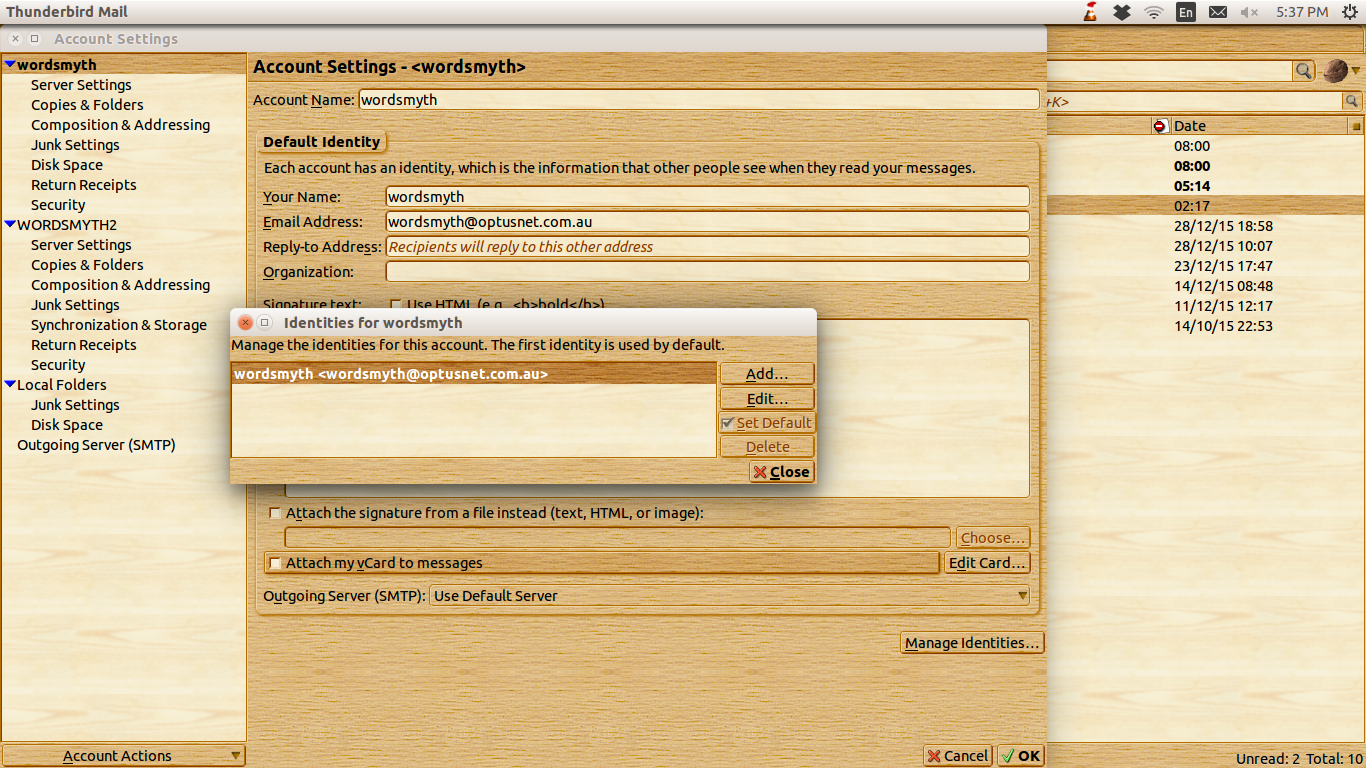Open the Wi-Fi network indicator
The height and width of the screenshot is (768, 1366).
1154,12
